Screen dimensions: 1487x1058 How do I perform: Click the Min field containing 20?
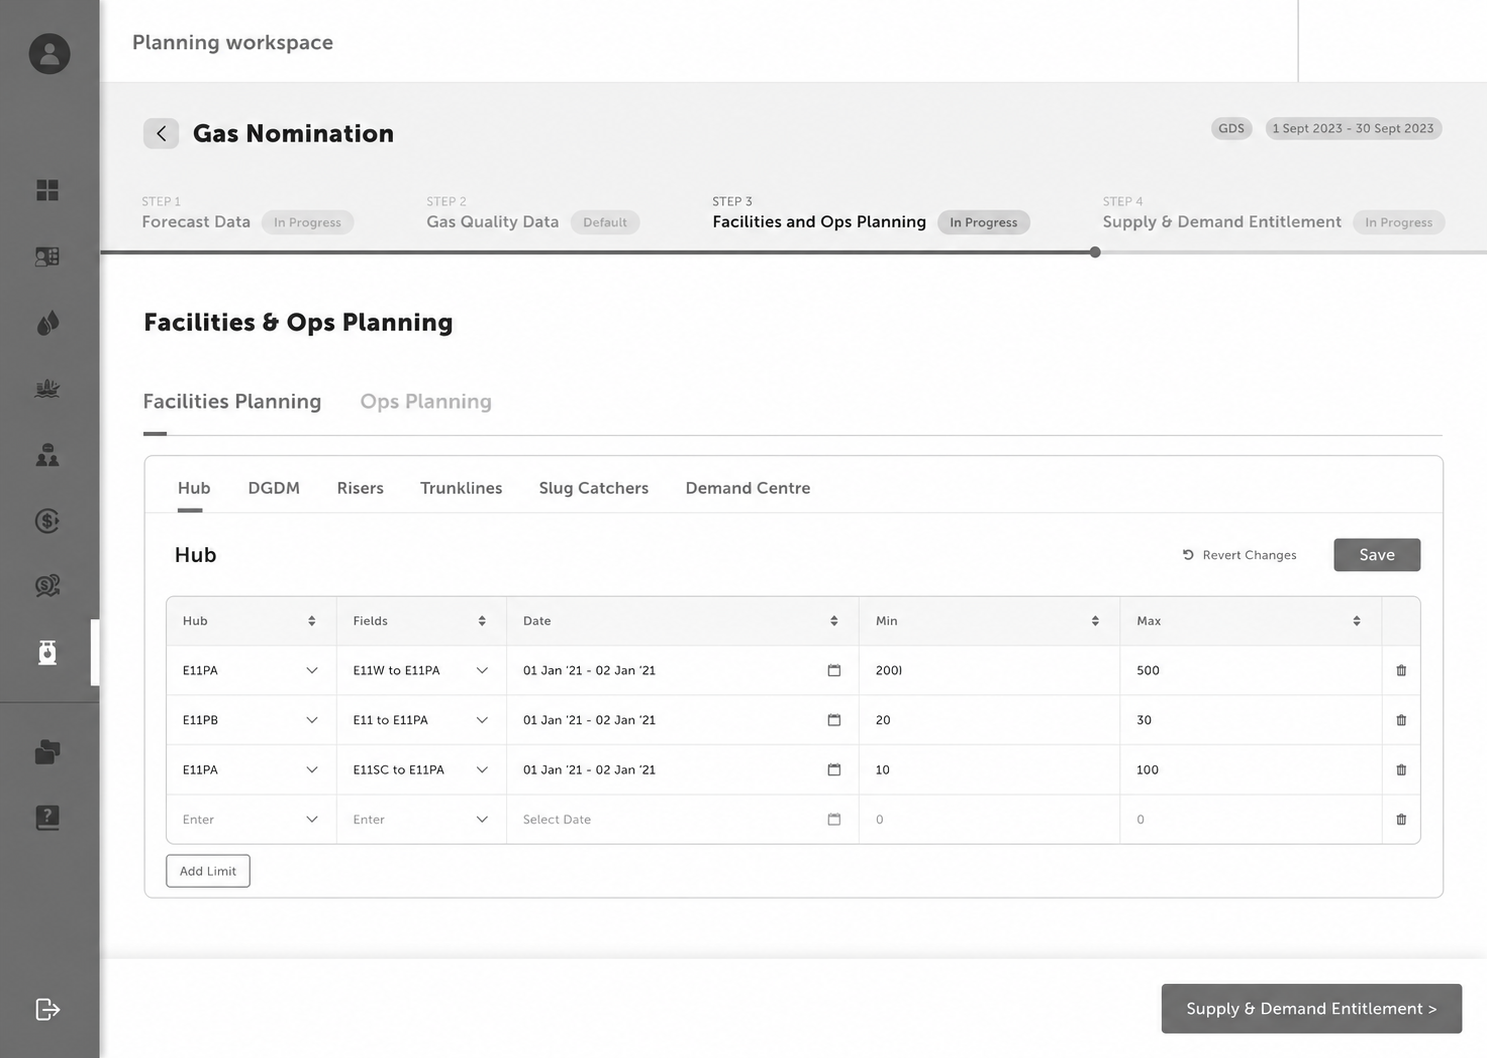click(989, 720)
